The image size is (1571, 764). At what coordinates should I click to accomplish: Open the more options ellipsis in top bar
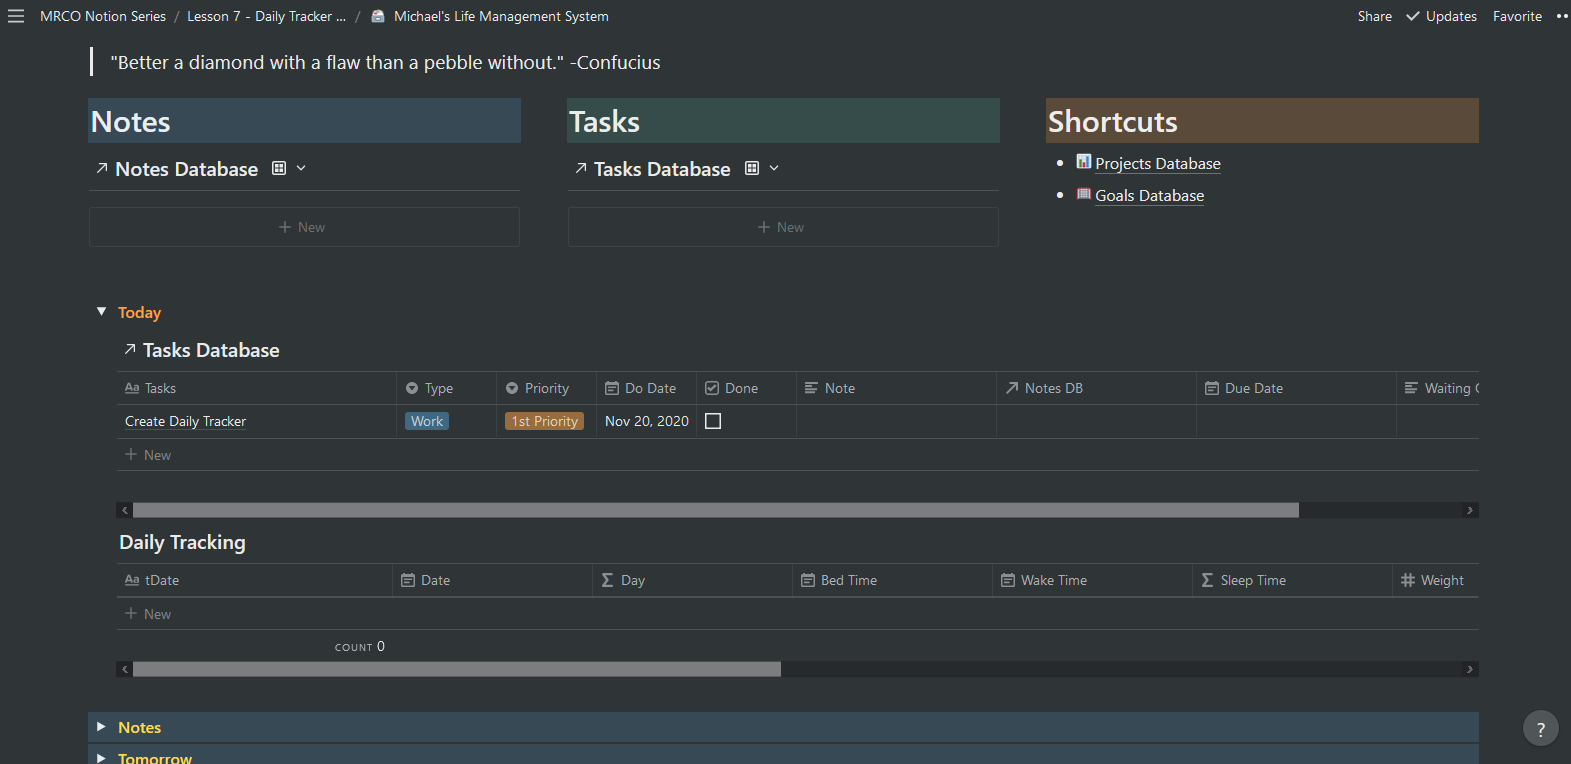1562,16
